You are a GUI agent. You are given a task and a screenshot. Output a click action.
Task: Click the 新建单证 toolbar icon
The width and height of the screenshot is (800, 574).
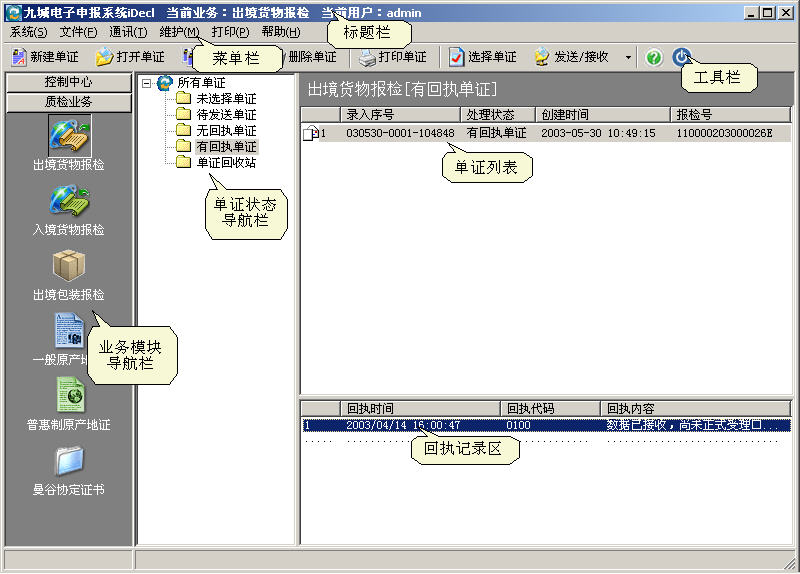pyautogui.click(x=18, y=57)
